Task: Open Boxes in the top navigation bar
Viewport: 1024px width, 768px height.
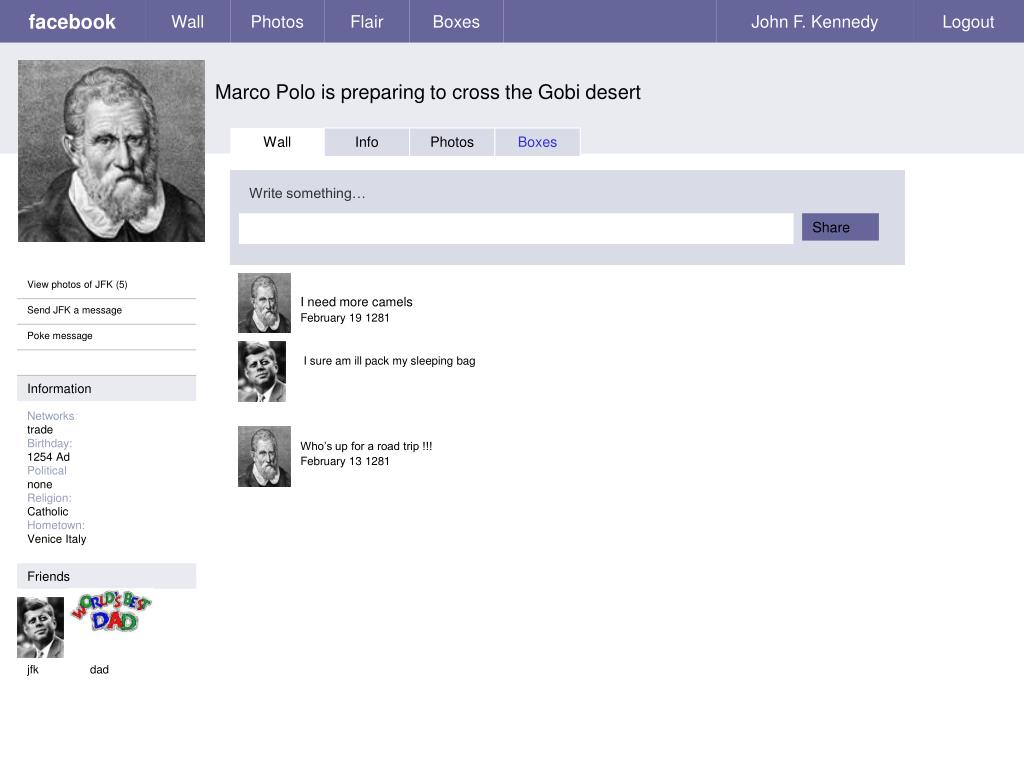Action: (456, 22)
